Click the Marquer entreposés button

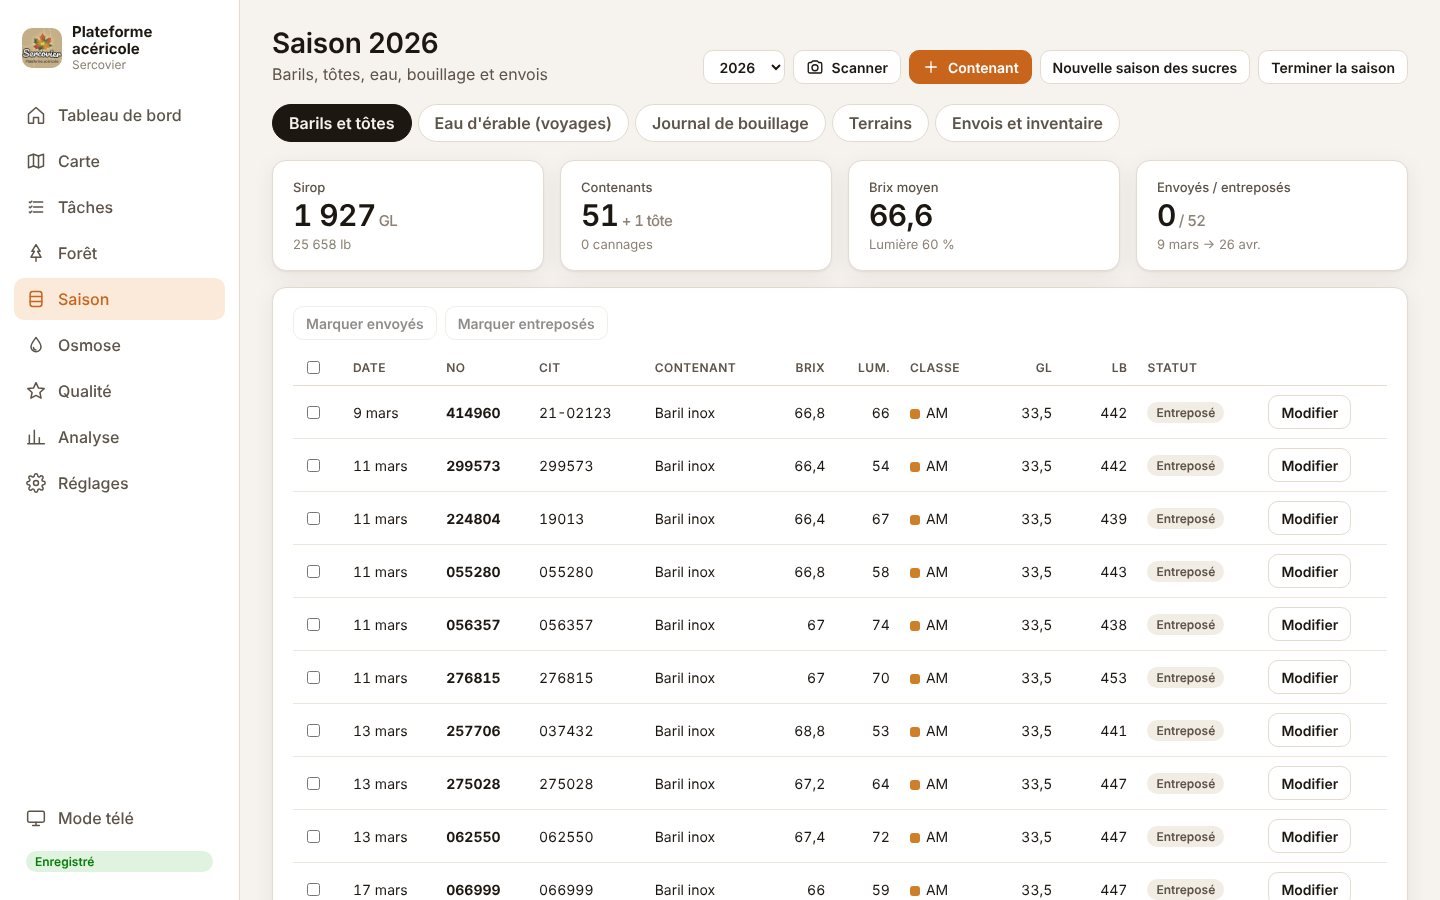point(526,323)
